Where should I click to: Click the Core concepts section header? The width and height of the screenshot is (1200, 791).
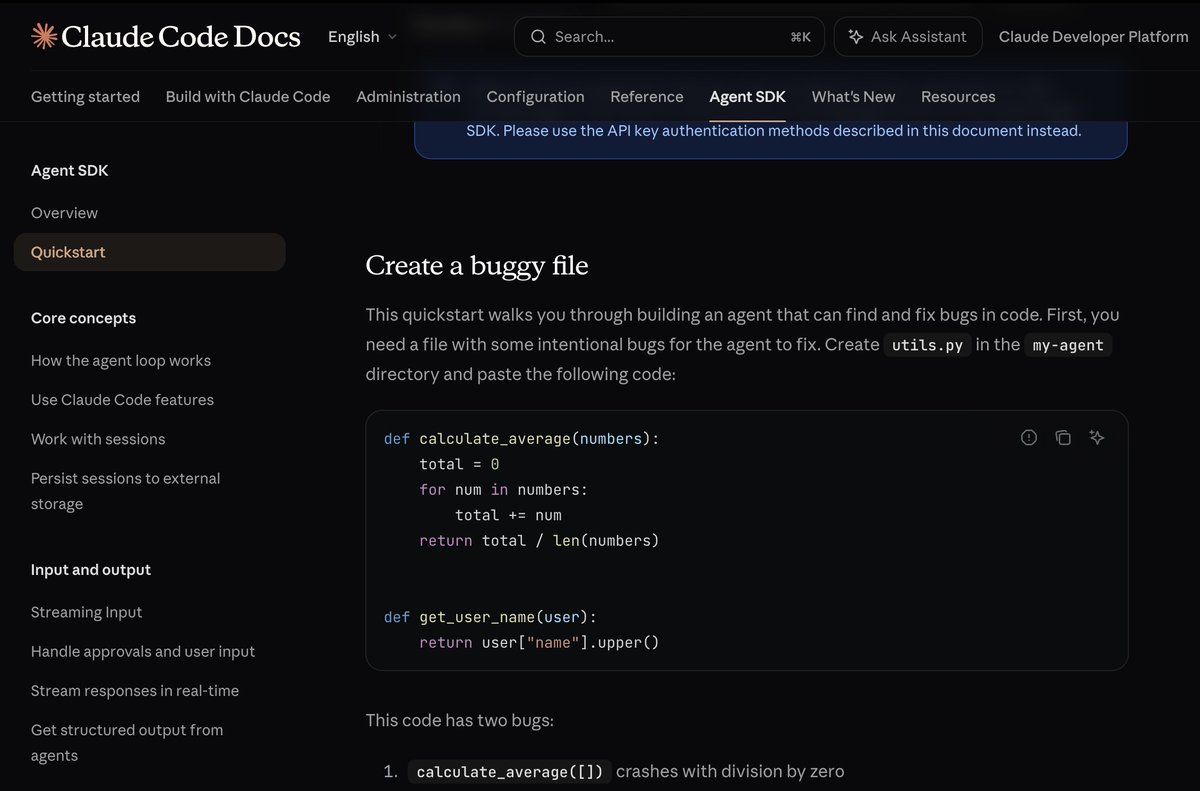tap(83, 318)
